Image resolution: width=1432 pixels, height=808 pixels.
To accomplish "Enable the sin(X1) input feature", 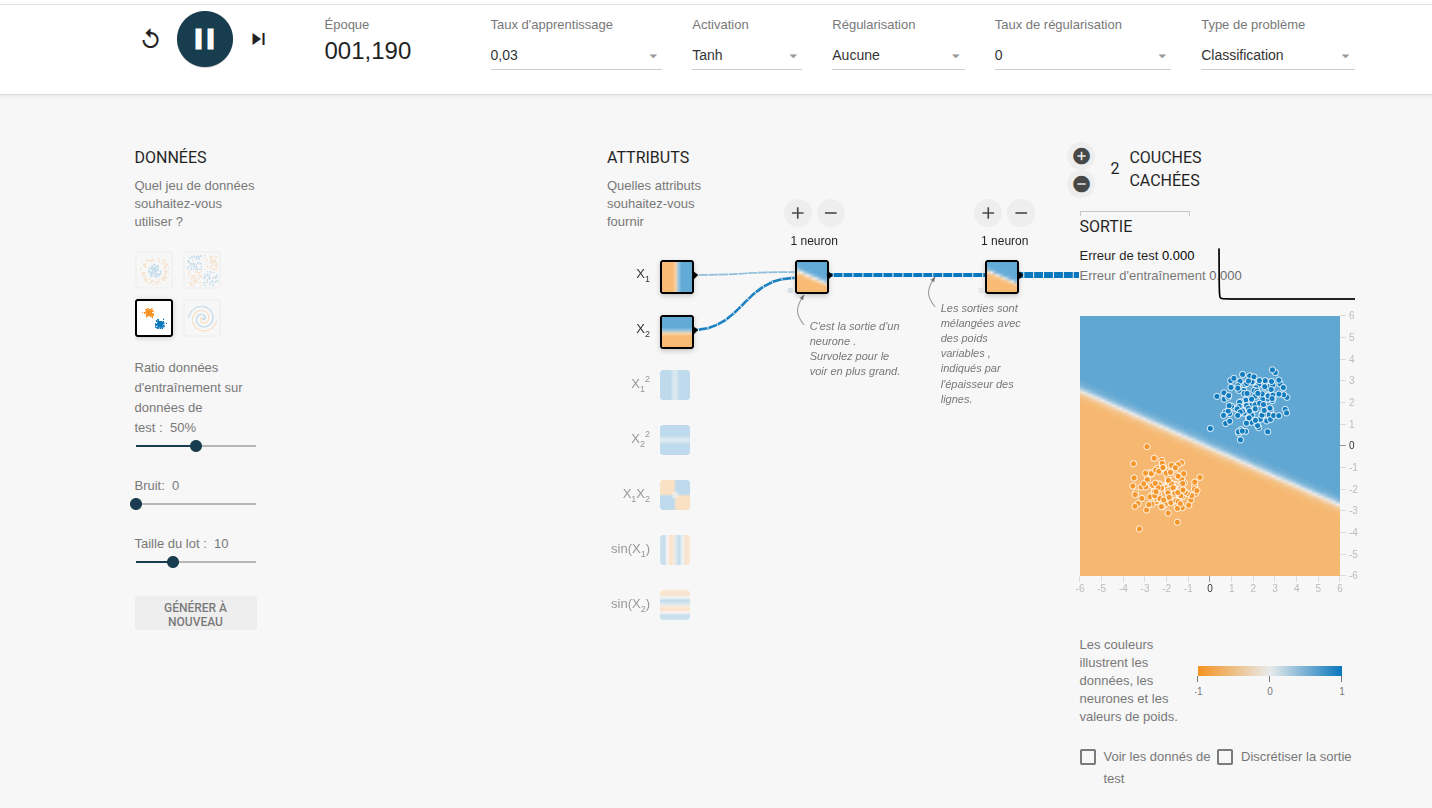I will click(x=675, y=550).
